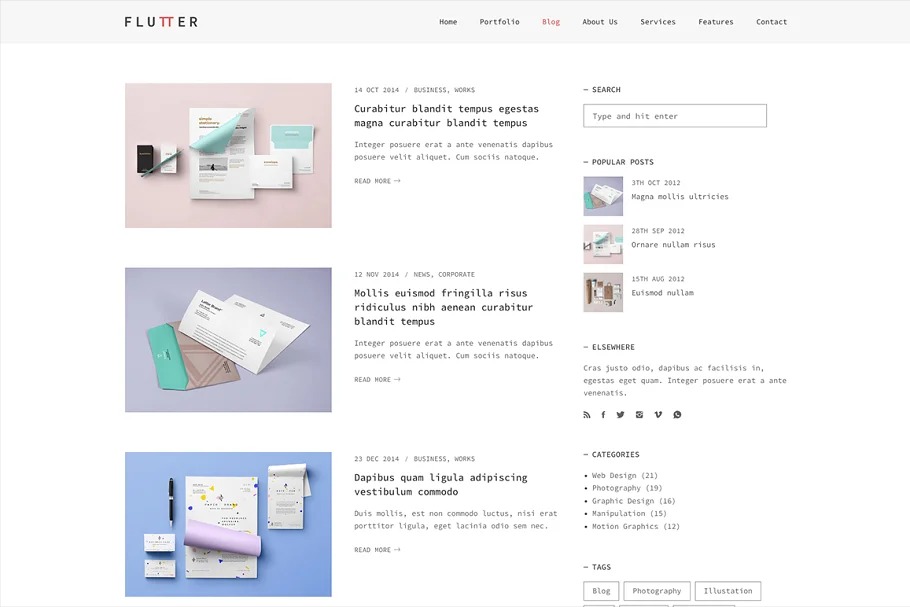The height and width of the screenshot is (607, 910).
Task: Open the Motion Graphics category
Action: pyautogui.click(x=635, y=527)
